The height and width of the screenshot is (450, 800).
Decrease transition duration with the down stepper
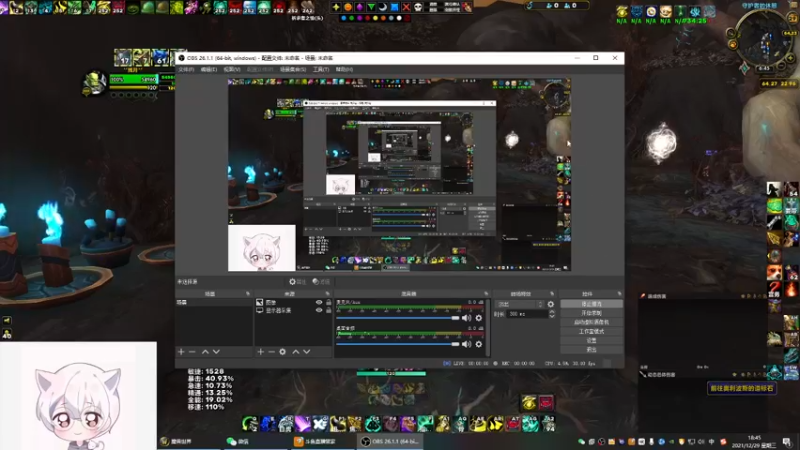(552, 316)
